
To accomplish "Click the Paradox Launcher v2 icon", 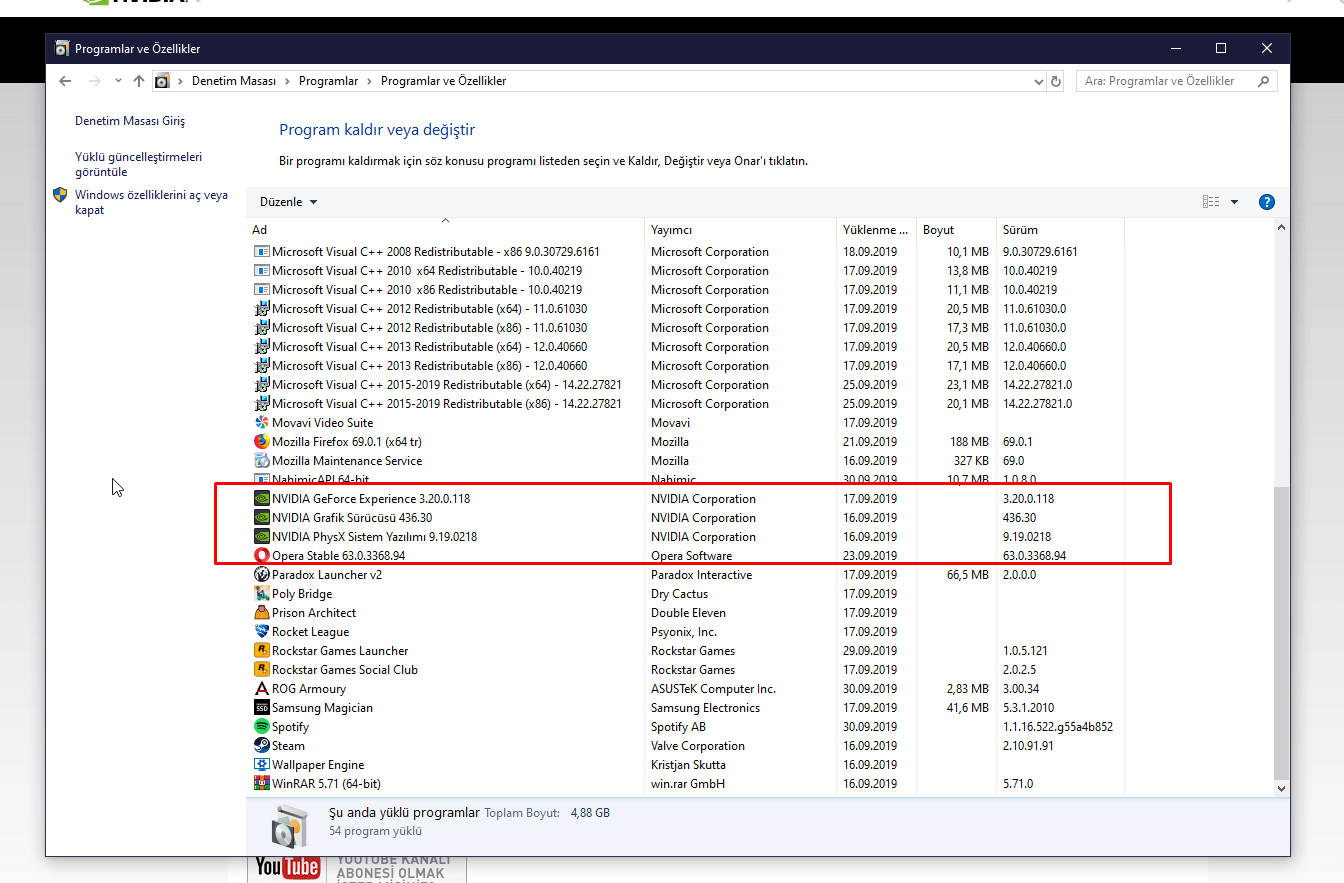I will tap(262, 575).
